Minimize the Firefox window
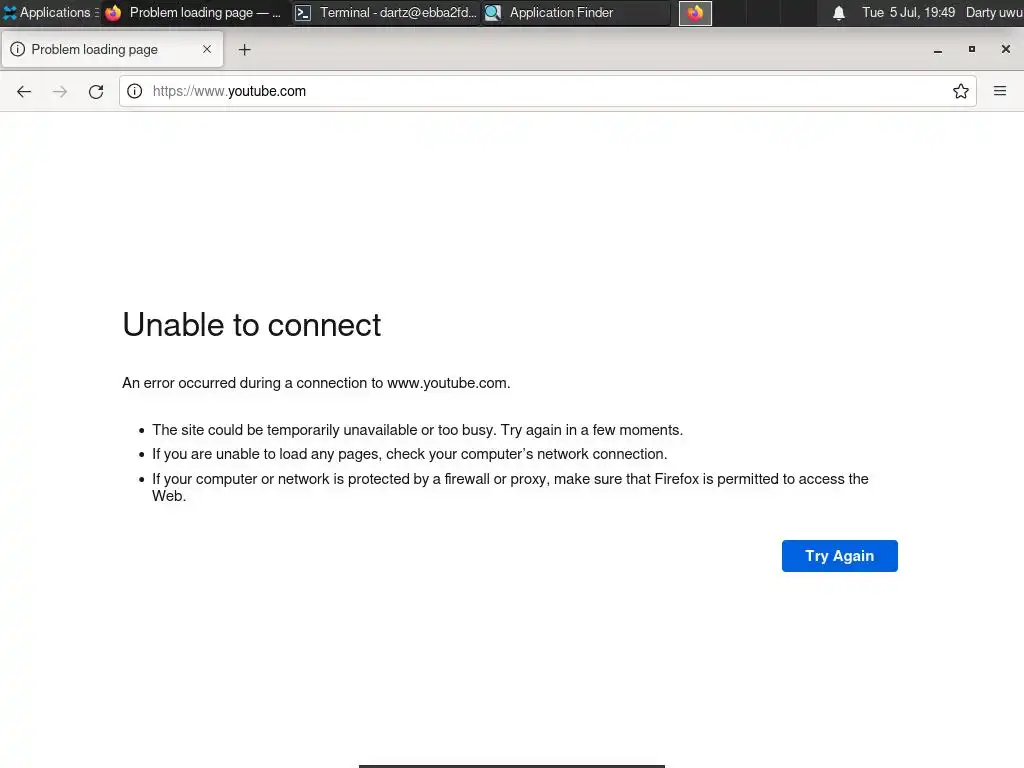This screenshot has height=768, width=1024. (938, 50)
